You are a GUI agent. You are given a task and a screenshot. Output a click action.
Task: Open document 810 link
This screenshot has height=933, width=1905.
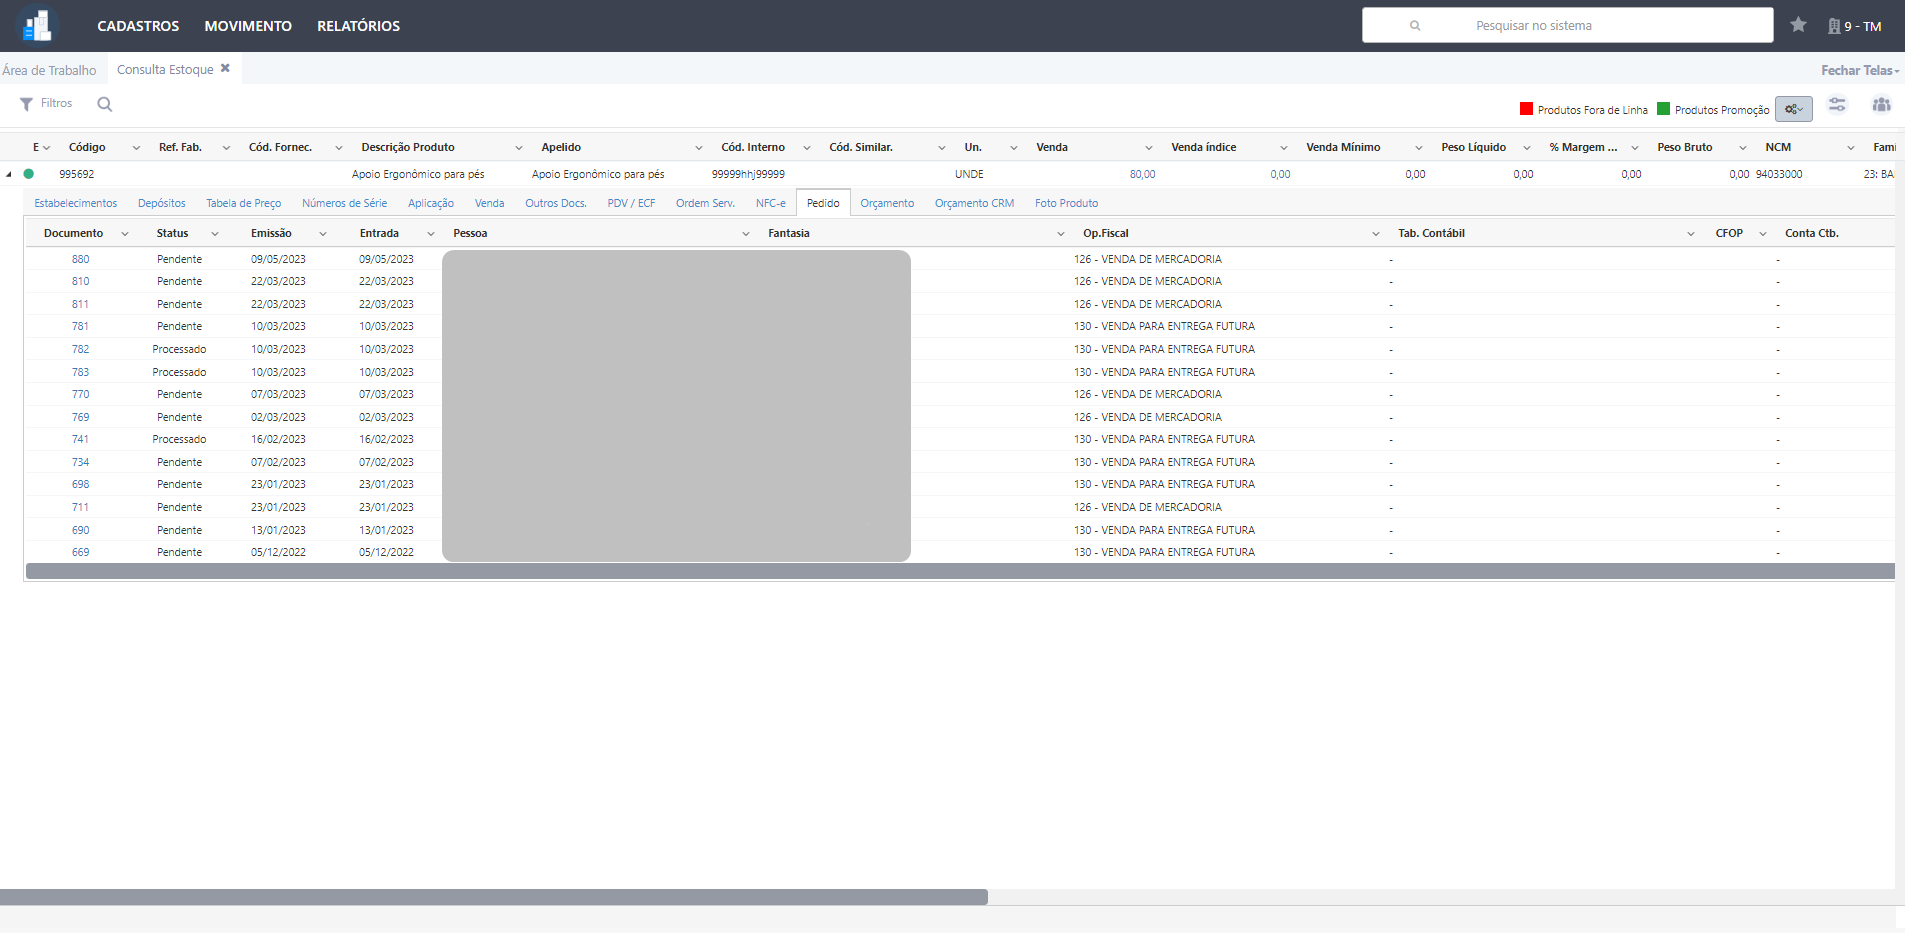point(80,282)
